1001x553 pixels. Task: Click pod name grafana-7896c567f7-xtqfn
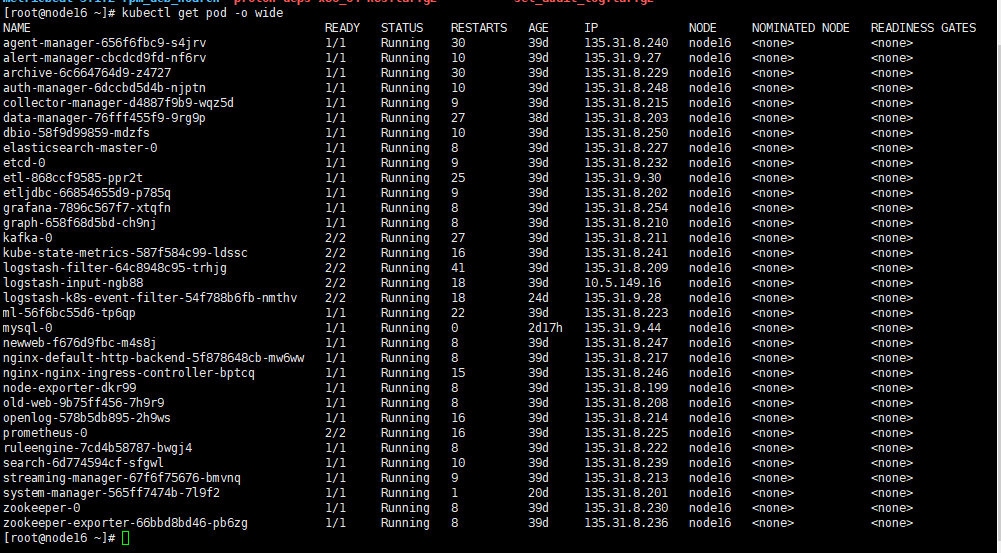point(87,208)
